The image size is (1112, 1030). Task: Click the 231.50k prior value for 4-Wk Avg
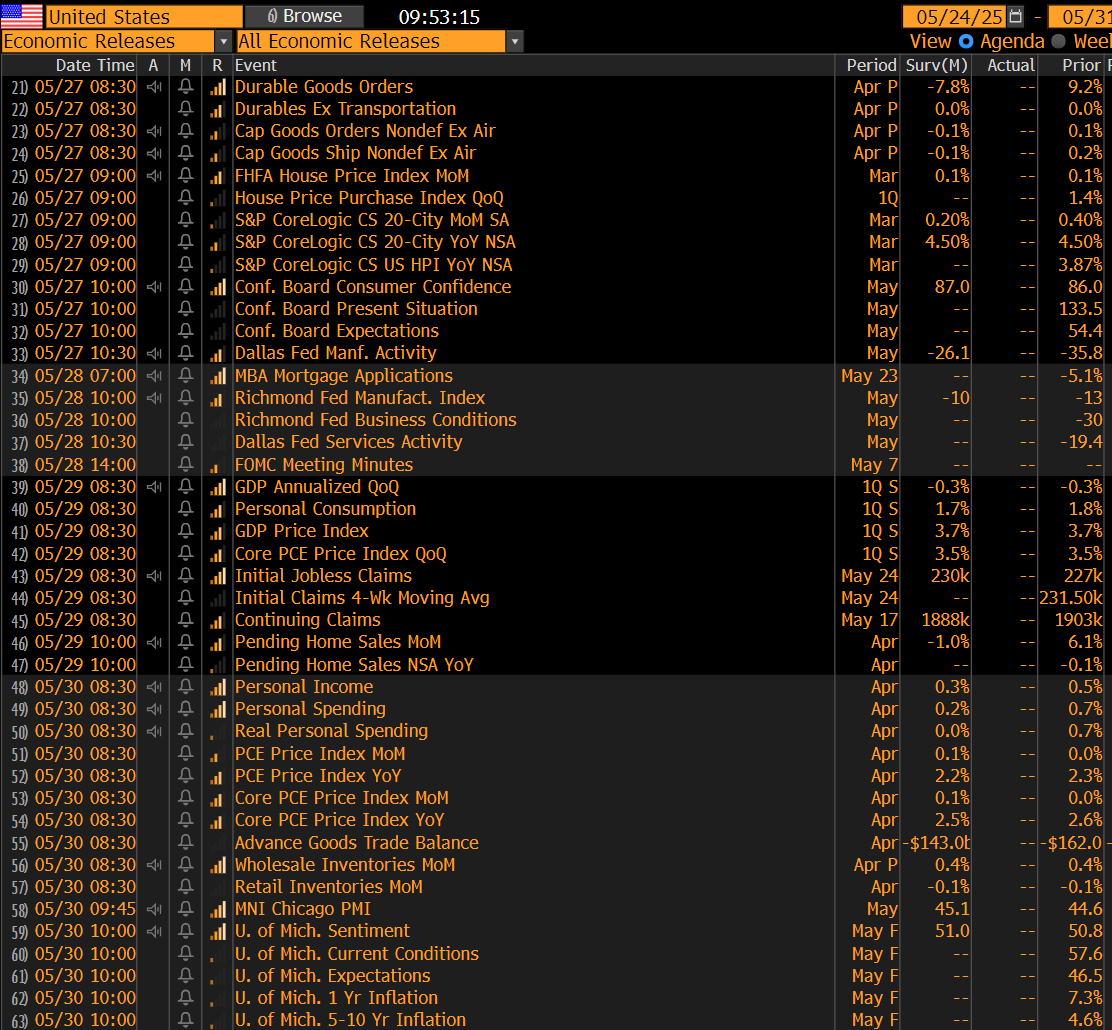pyautogui.click(x=1071, y=597)
